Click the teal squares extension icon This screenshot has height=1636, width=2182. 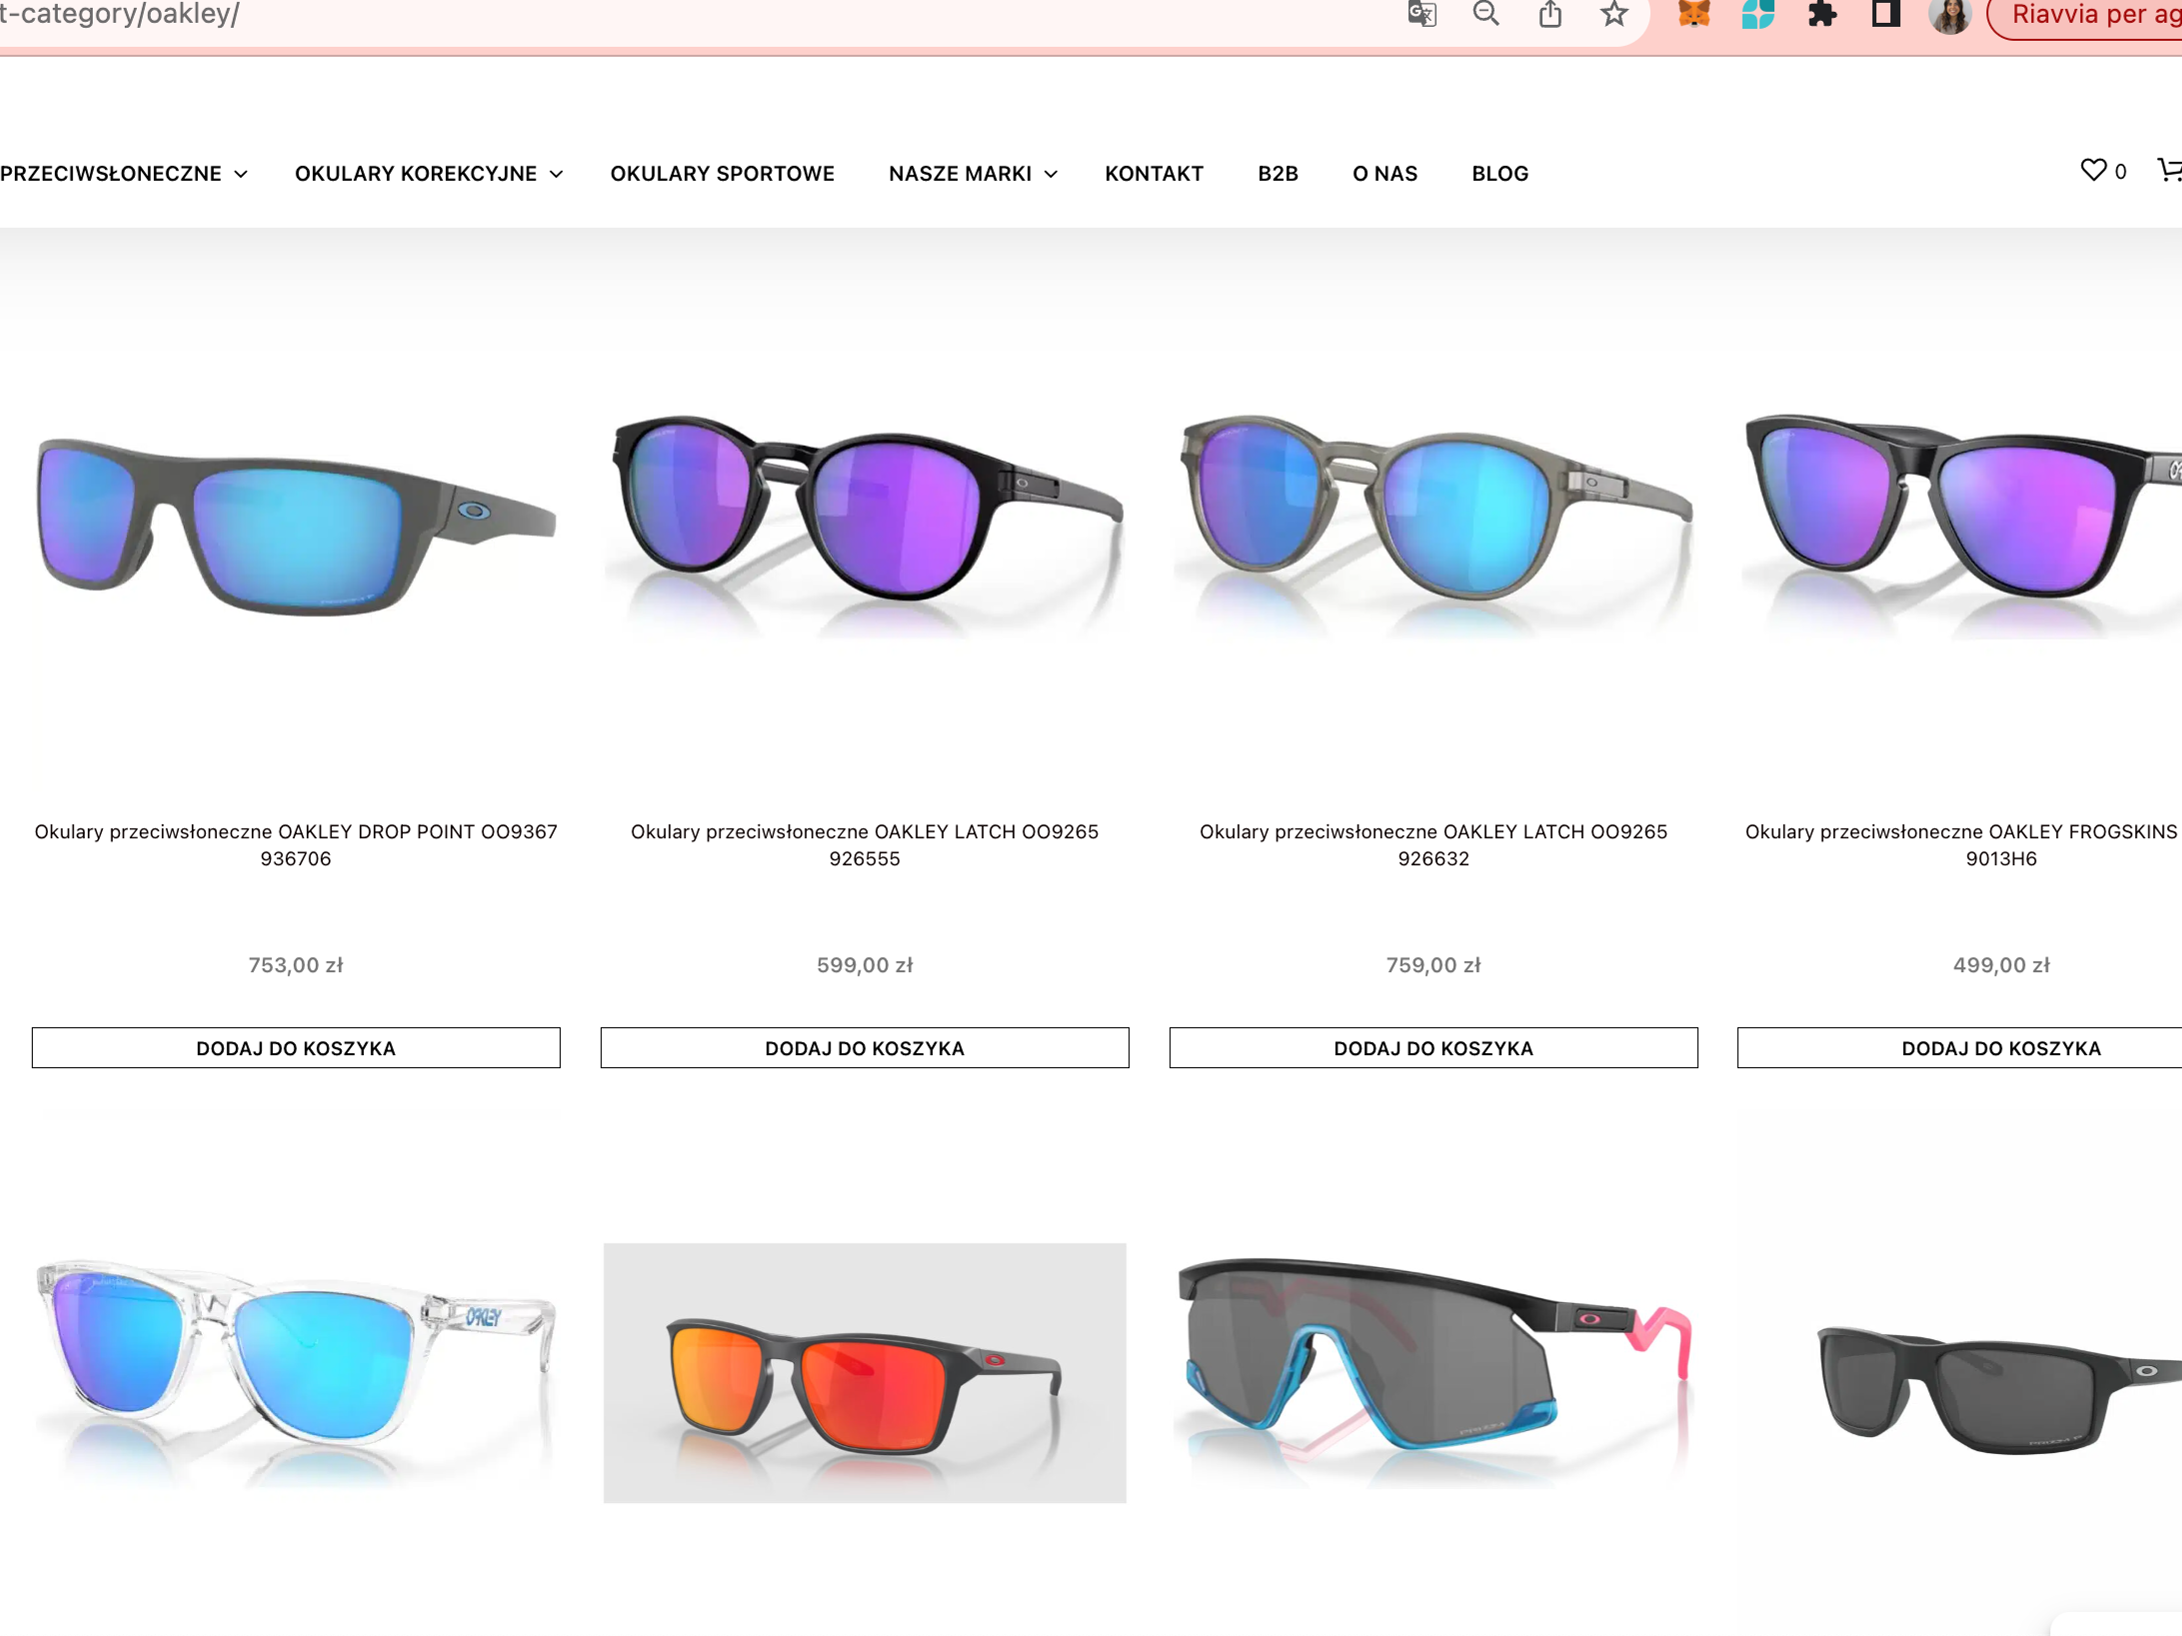coord(1758,14)
